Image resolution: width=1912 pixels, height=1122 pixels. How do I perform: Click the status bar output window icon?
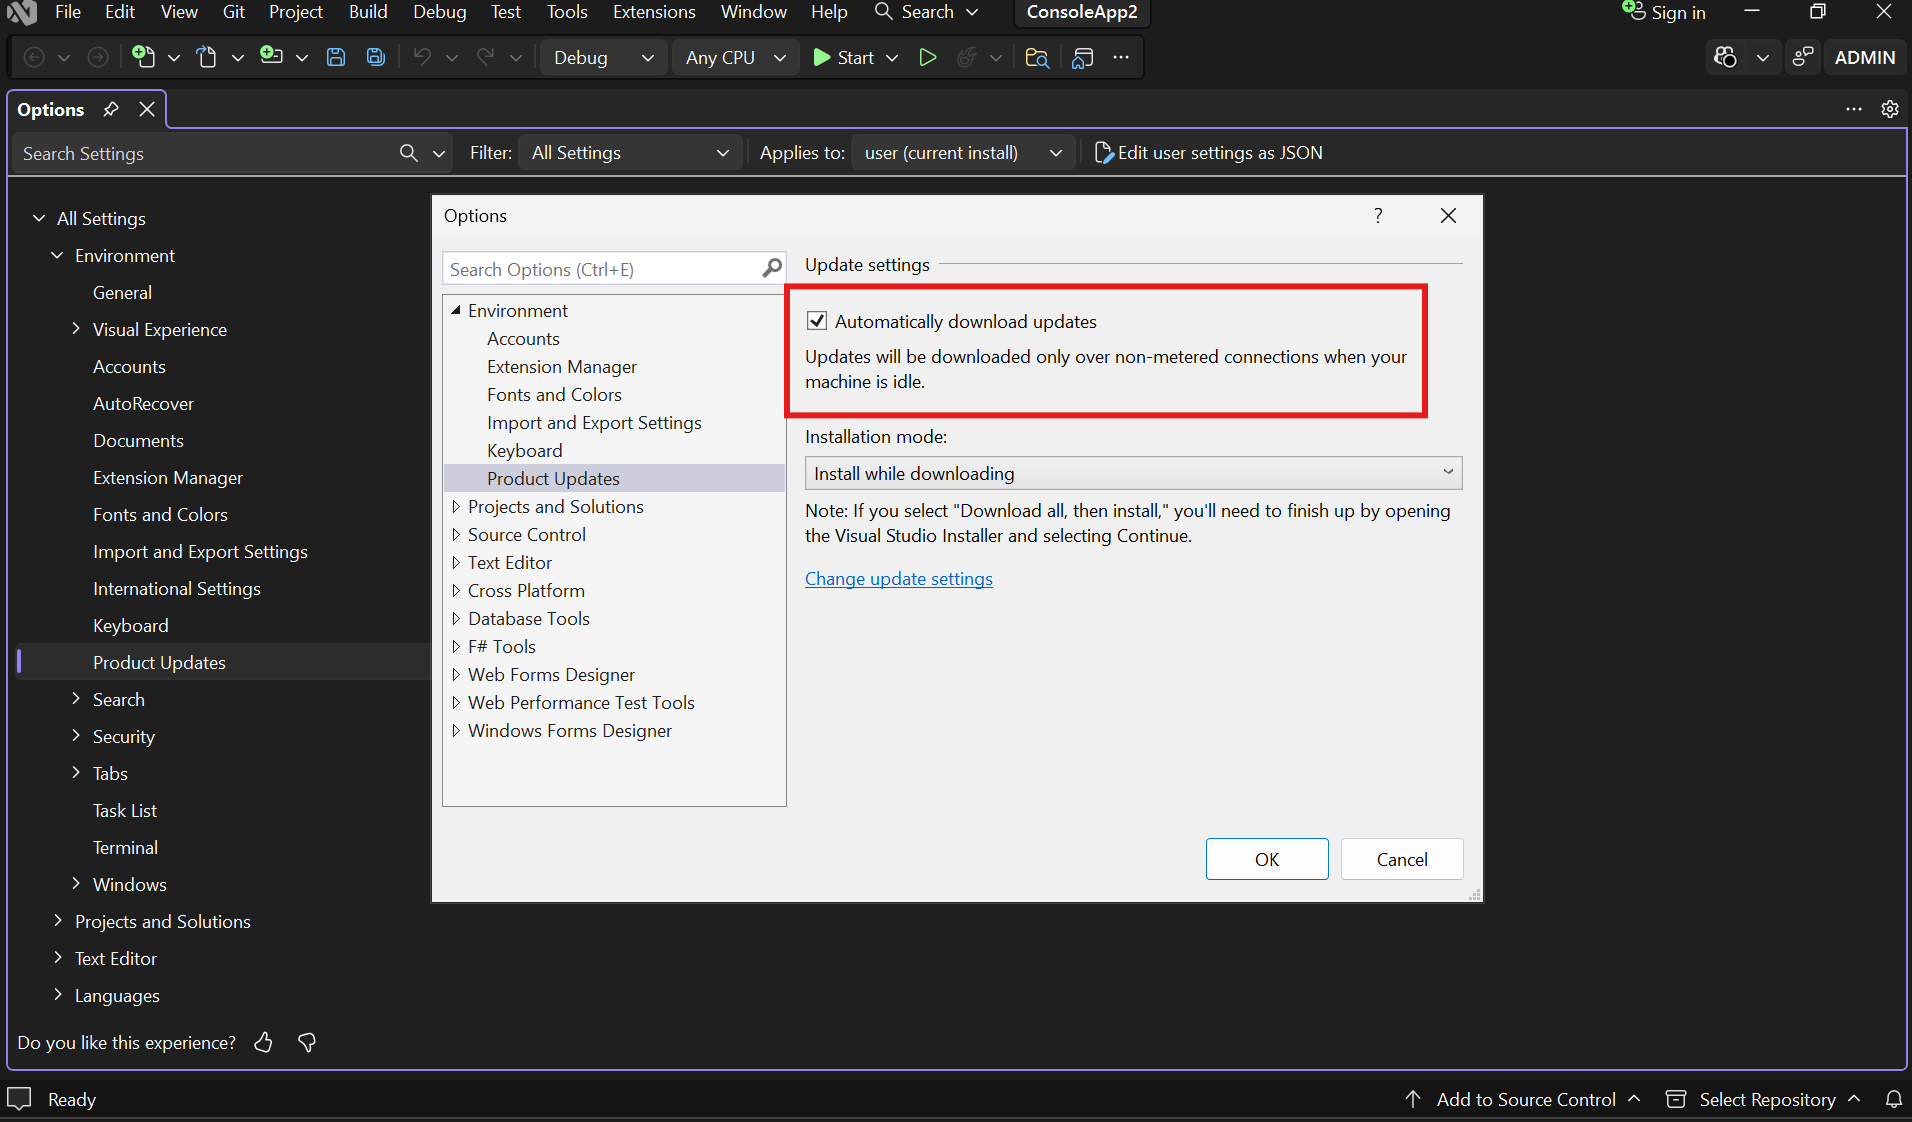(x=20, y=1098)
